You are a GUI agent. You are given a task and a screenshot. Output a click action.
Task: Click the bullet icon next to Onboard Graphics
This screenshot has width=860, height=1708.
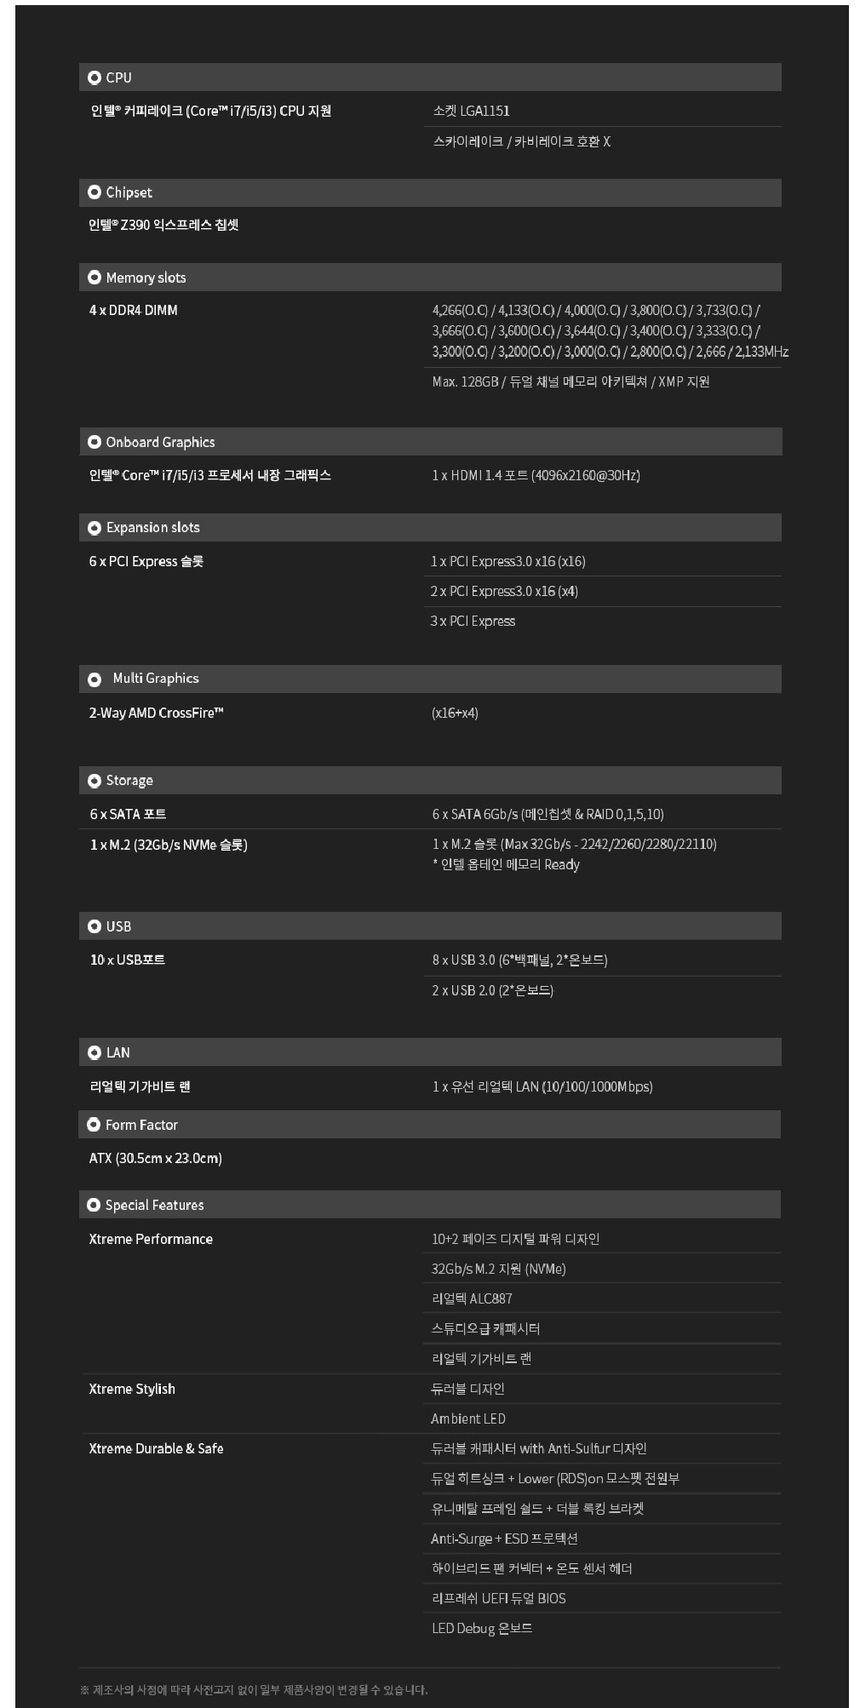pyautogui.click(x=95, y=442)
